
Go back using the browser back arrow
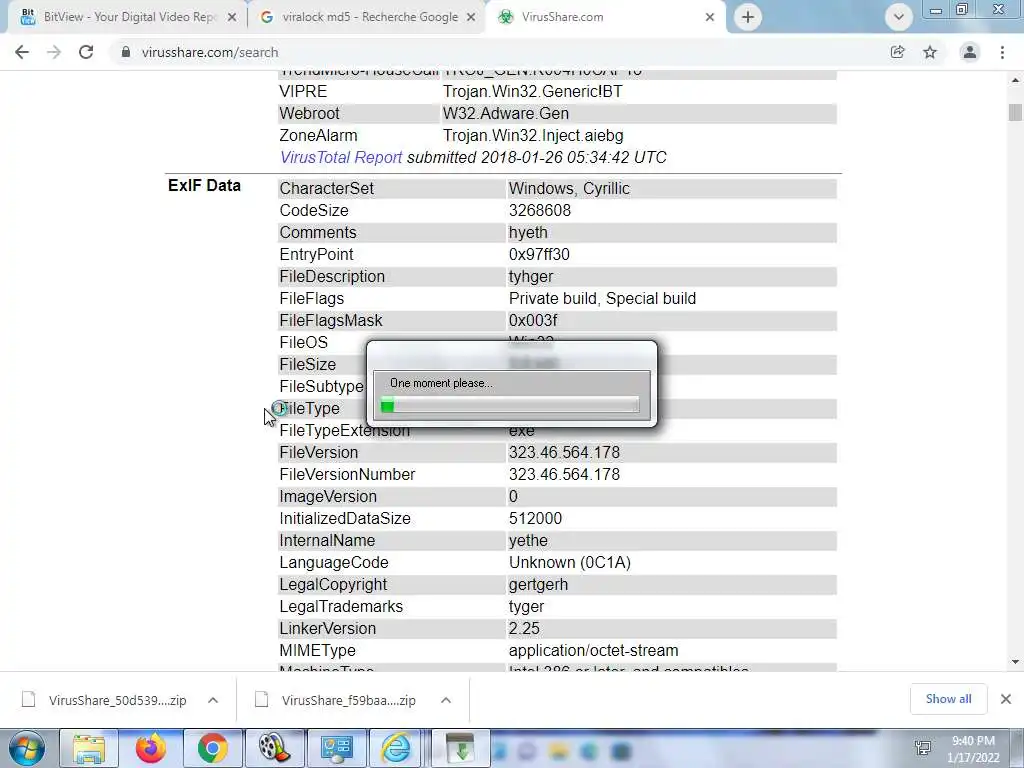[22, 52]
